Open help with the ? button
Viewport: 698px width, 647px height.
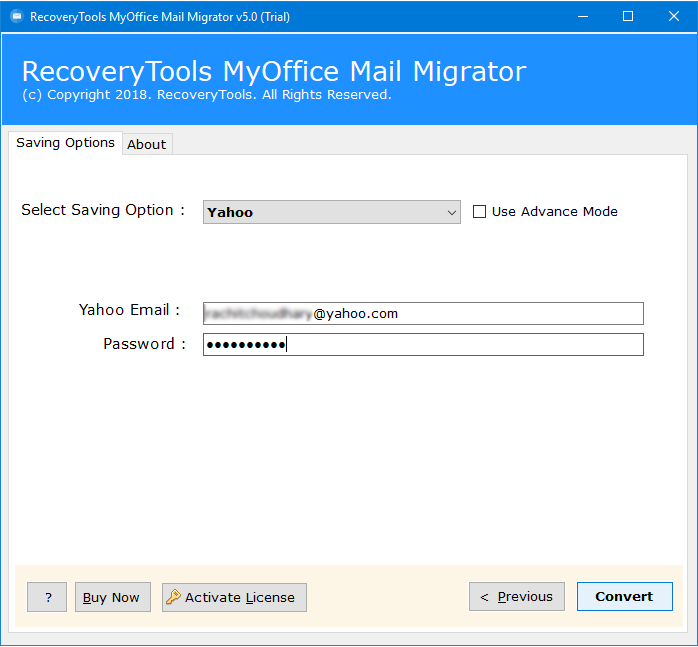point(47,597)
